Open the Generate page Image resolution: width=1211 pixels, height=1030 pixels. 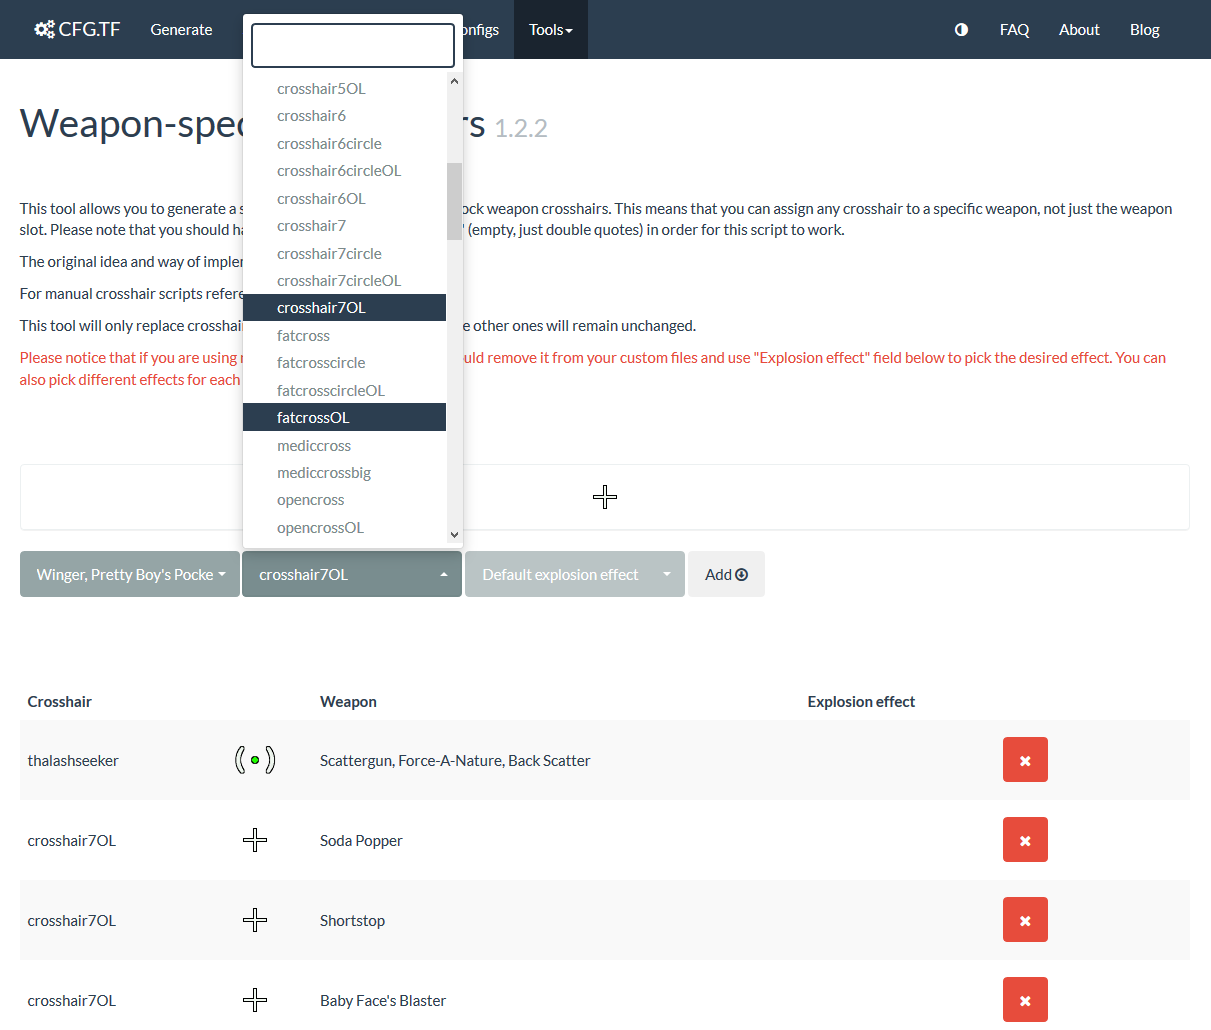point(181,29)
